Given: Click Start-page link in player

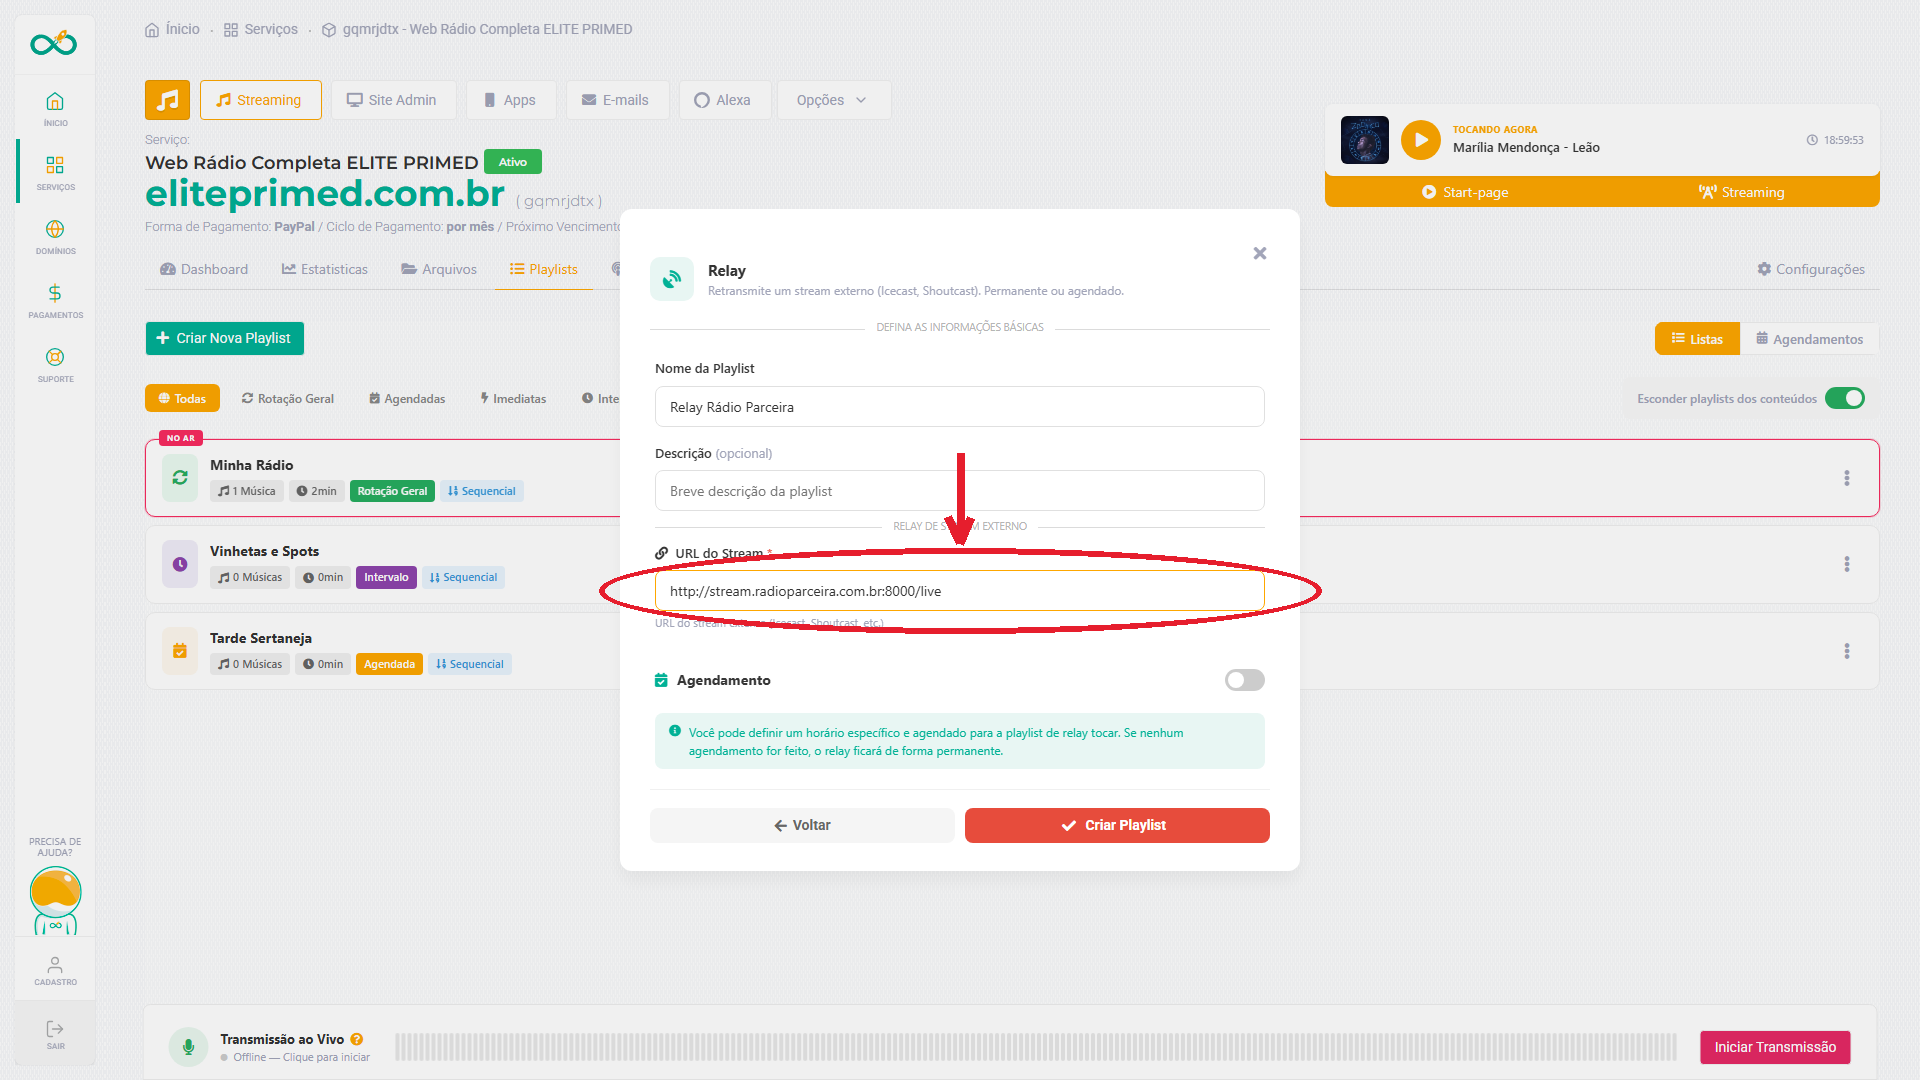Looking at the screenshot, I should coord(1465,192).
